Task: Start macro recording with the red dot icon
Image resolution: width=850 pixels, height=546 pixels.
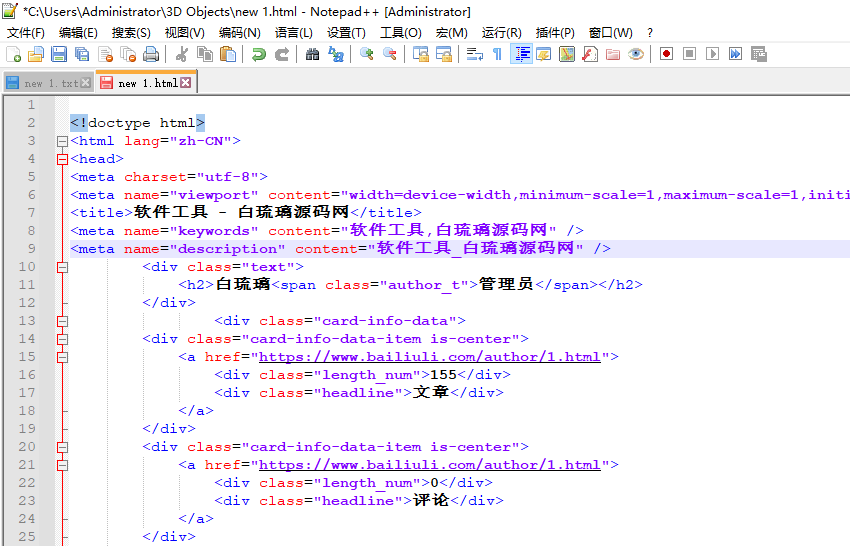Action: (x=666, y=54)
